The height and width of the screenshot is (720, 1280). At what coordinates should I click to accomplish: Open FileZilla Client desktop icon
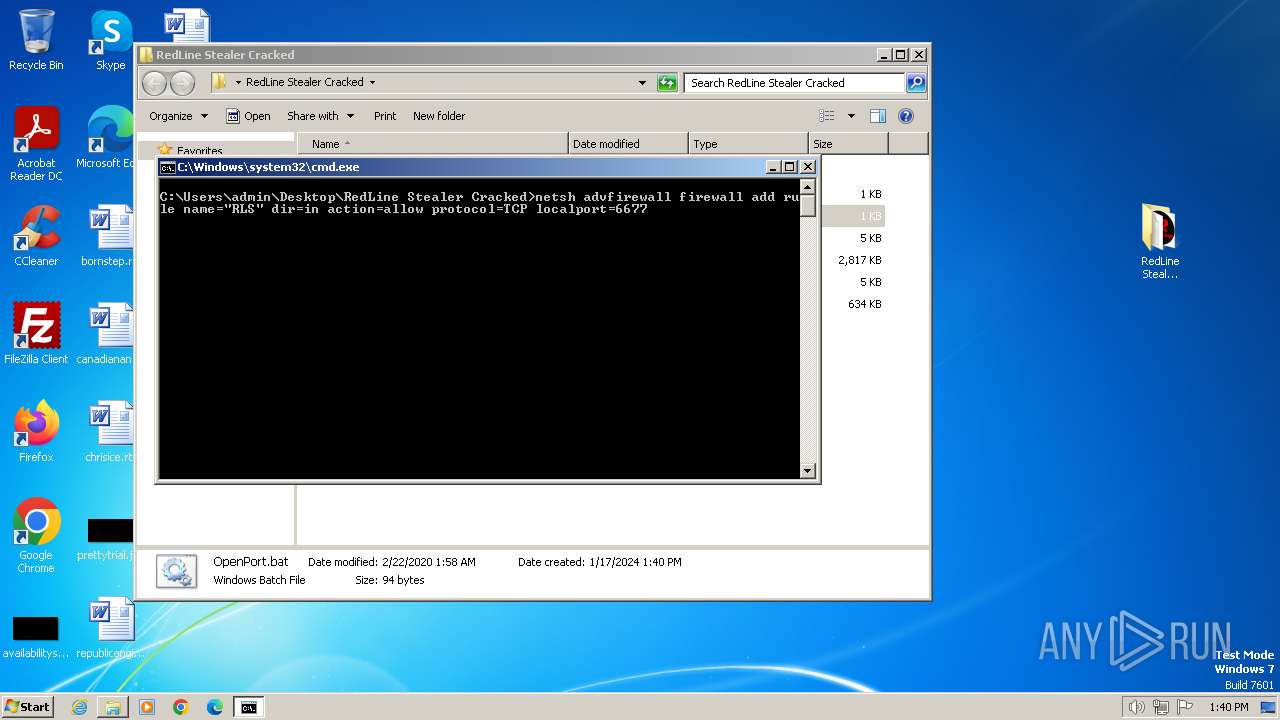click(36, 334)
